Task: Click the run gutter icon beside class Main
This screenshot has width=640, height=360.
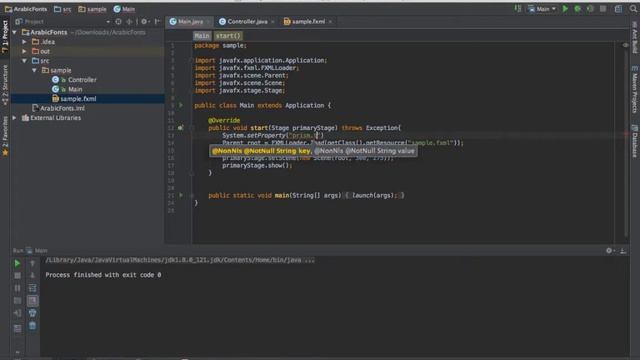Action: (181, 105)
